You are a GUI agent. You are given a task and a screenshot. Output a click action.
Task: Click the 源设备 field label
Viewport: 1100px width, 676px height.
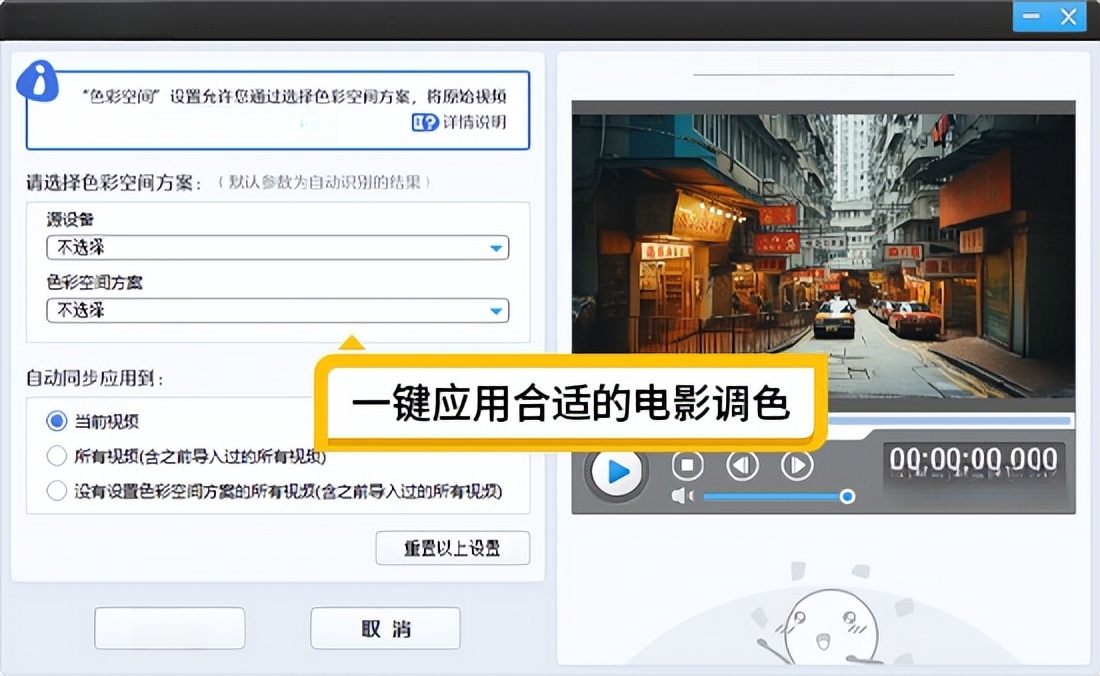tap(70, 219)
